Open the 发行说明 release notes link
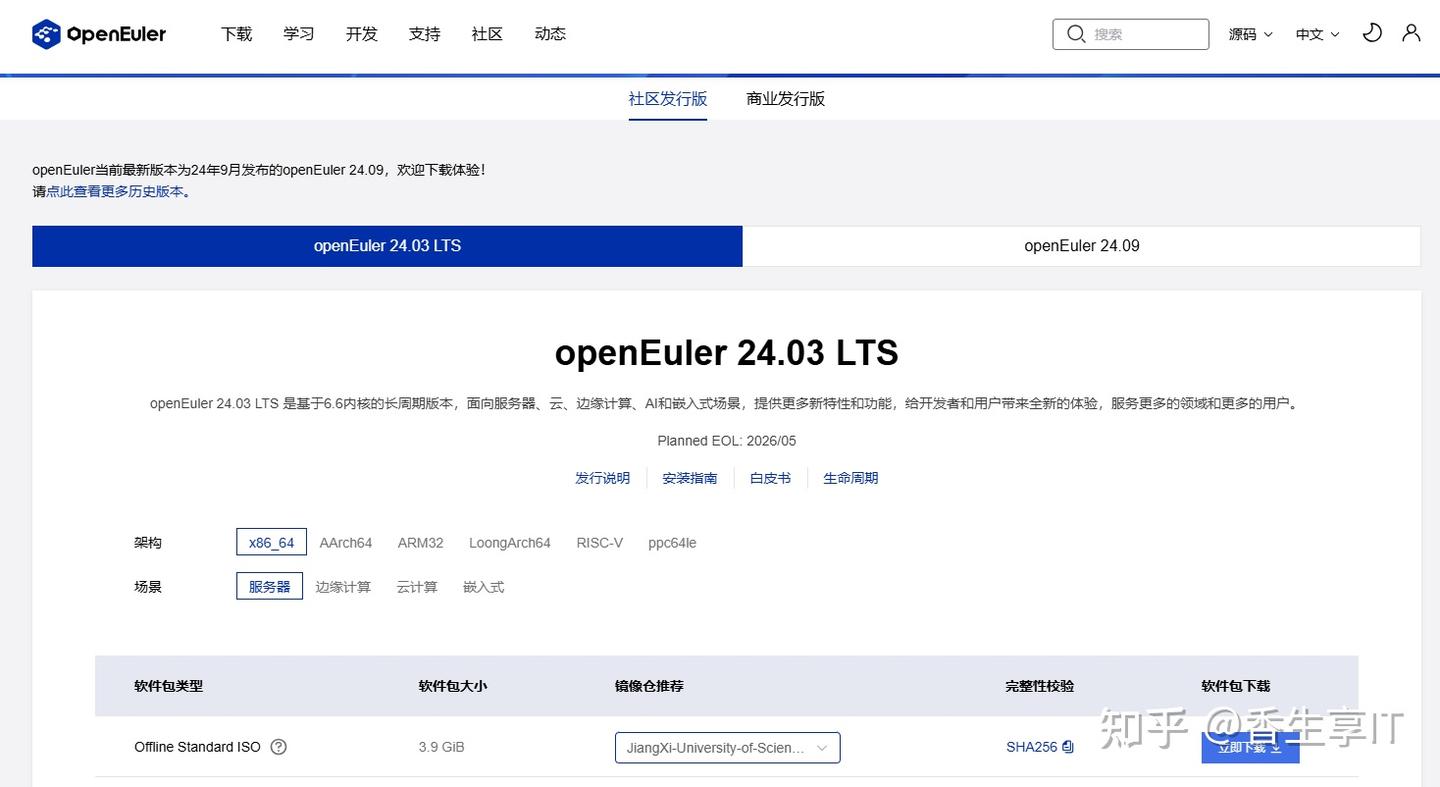Viewport: 1440px width, 787px height. click(x=602, y=478)
